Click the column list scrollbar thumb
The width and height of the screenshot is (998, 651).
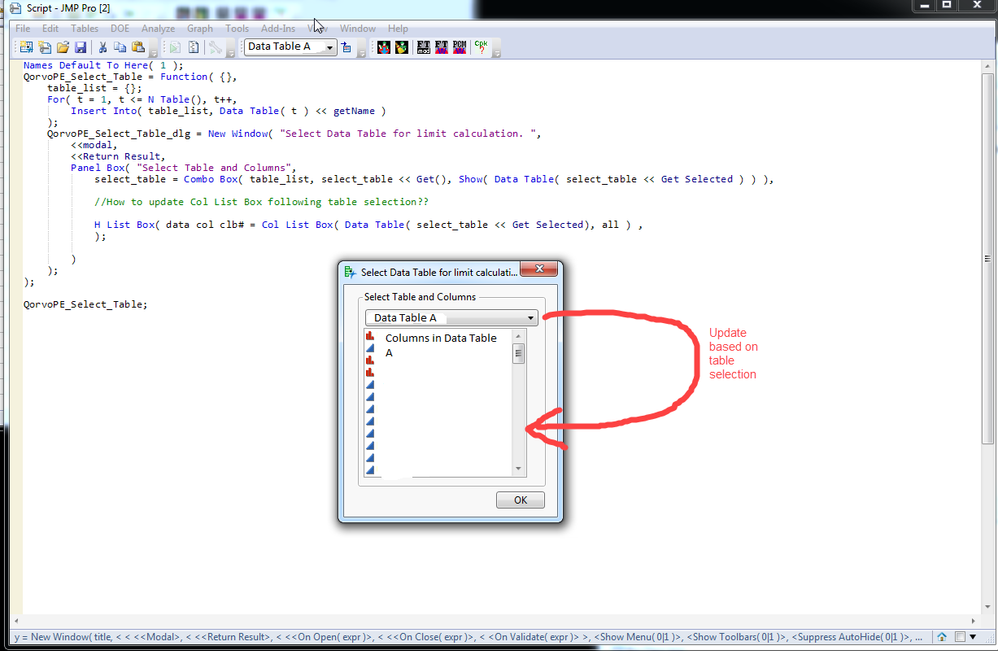pos(518,353)
